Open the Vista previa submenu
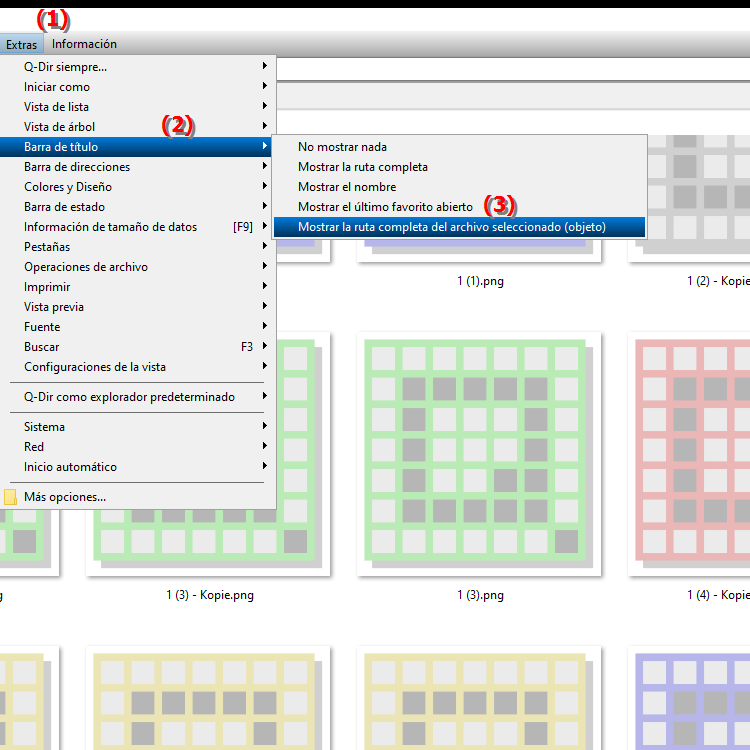Image resolution: width=750 pixels, height=750 pixels. tap(138, 307)
